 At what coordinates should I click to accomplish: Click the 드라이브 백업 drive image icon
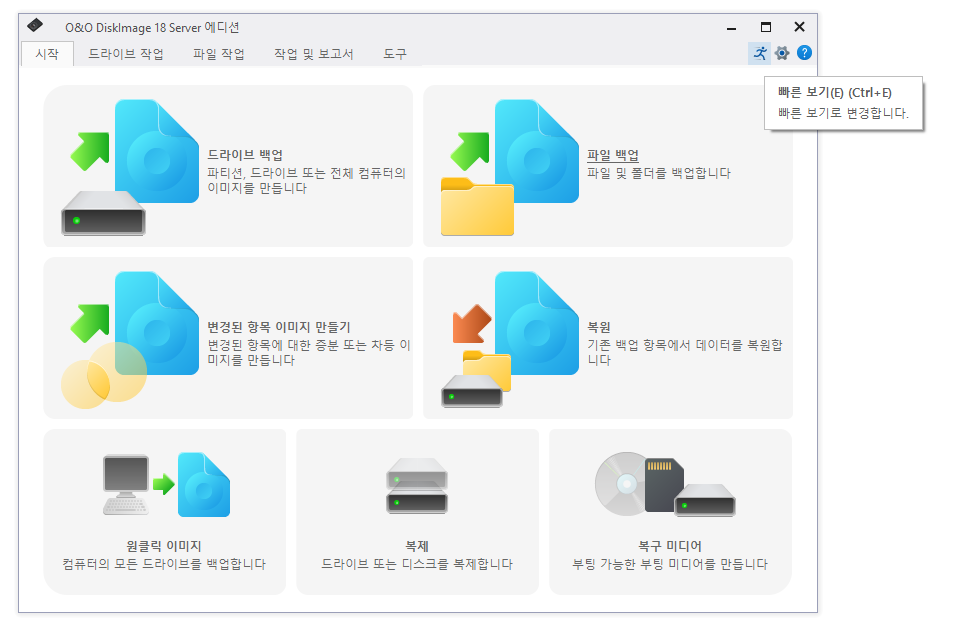(x=130, y=167)
